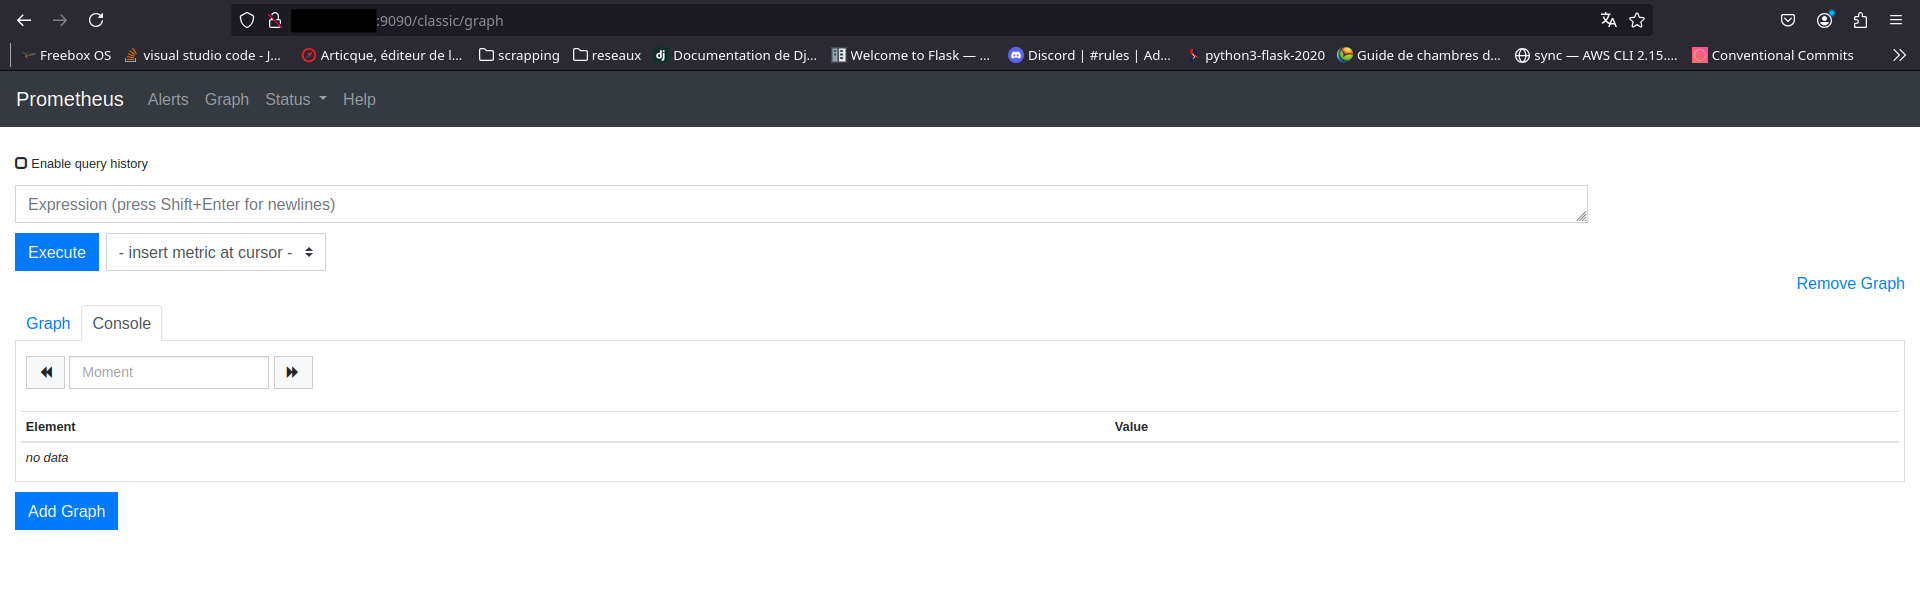Click the 'no data' table row
The width and height of the screenshot is (1920, 589).
960,457
